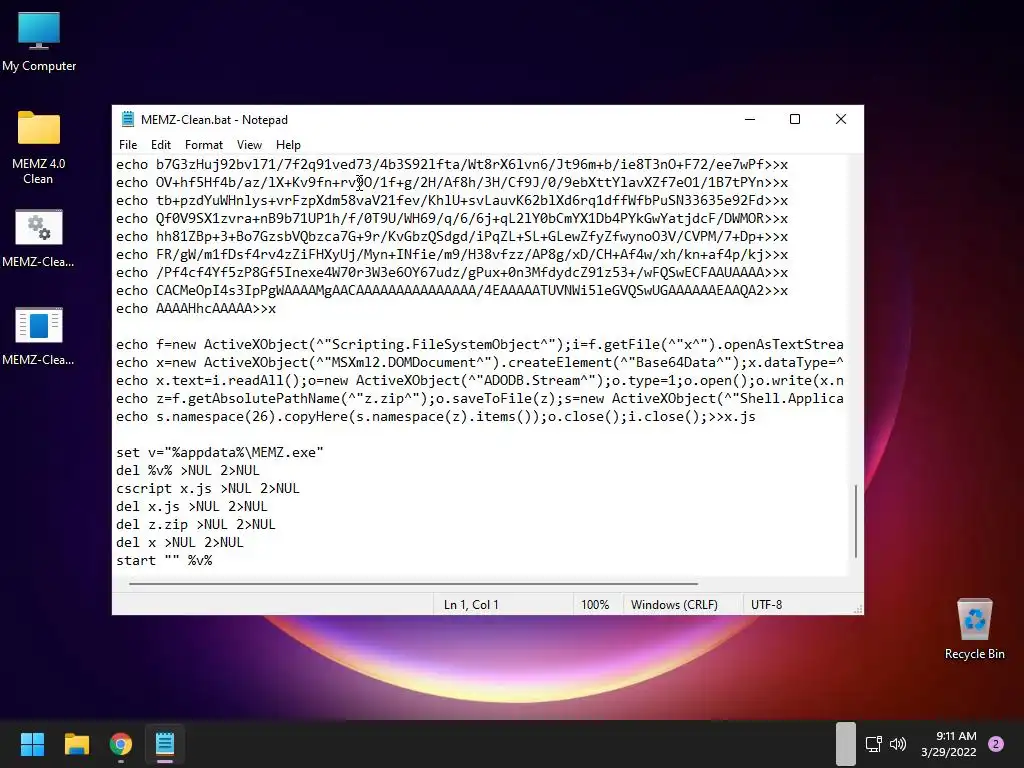Minimize the Notepad window
The image size is (1024, 768).
(750, 120)
